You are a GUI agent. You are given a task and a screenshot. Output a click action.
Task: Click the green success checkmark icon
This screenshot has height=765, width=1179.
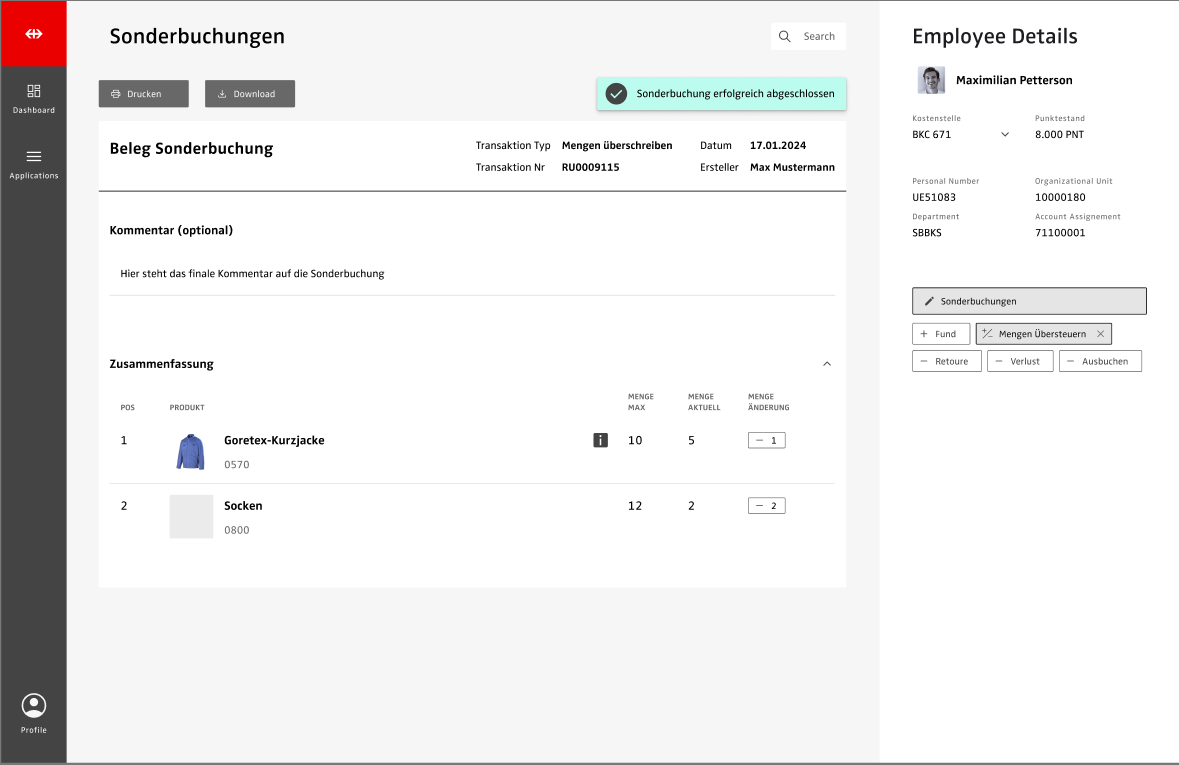click(616, 94)
